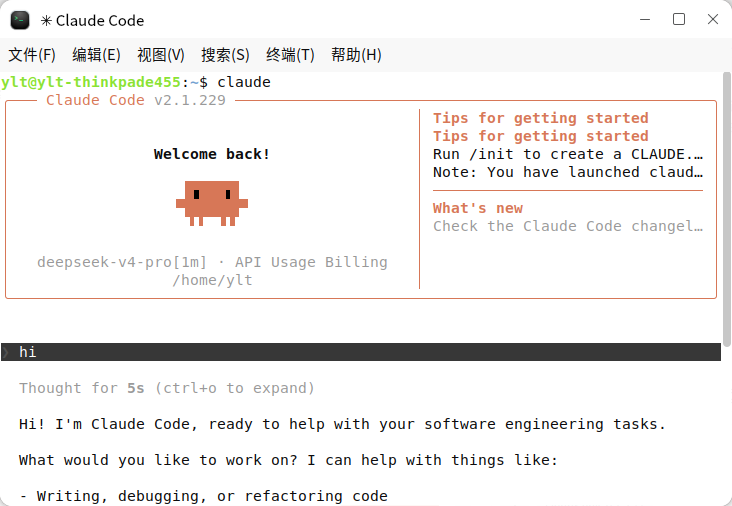The image size is (732, 506).
Task: Click '- Writing, debugging, or refactoring code' line
Action: (x=203, y=496)
